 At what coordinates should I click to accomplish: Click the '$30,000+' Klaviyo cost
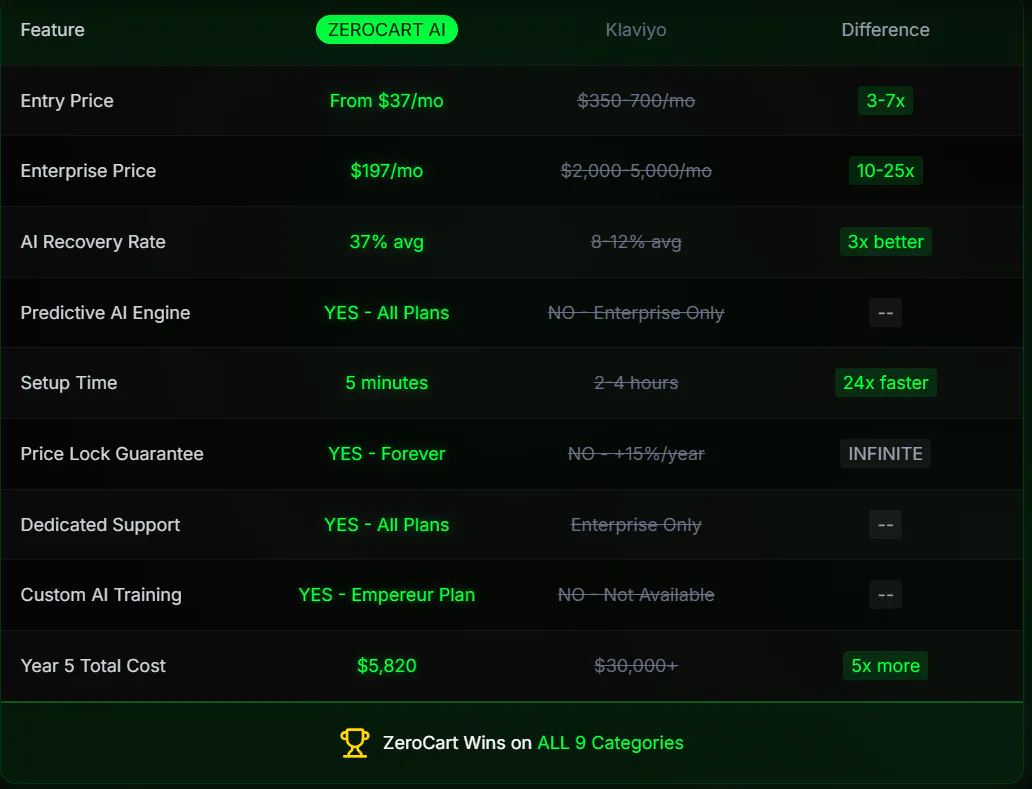click(636, 665)
